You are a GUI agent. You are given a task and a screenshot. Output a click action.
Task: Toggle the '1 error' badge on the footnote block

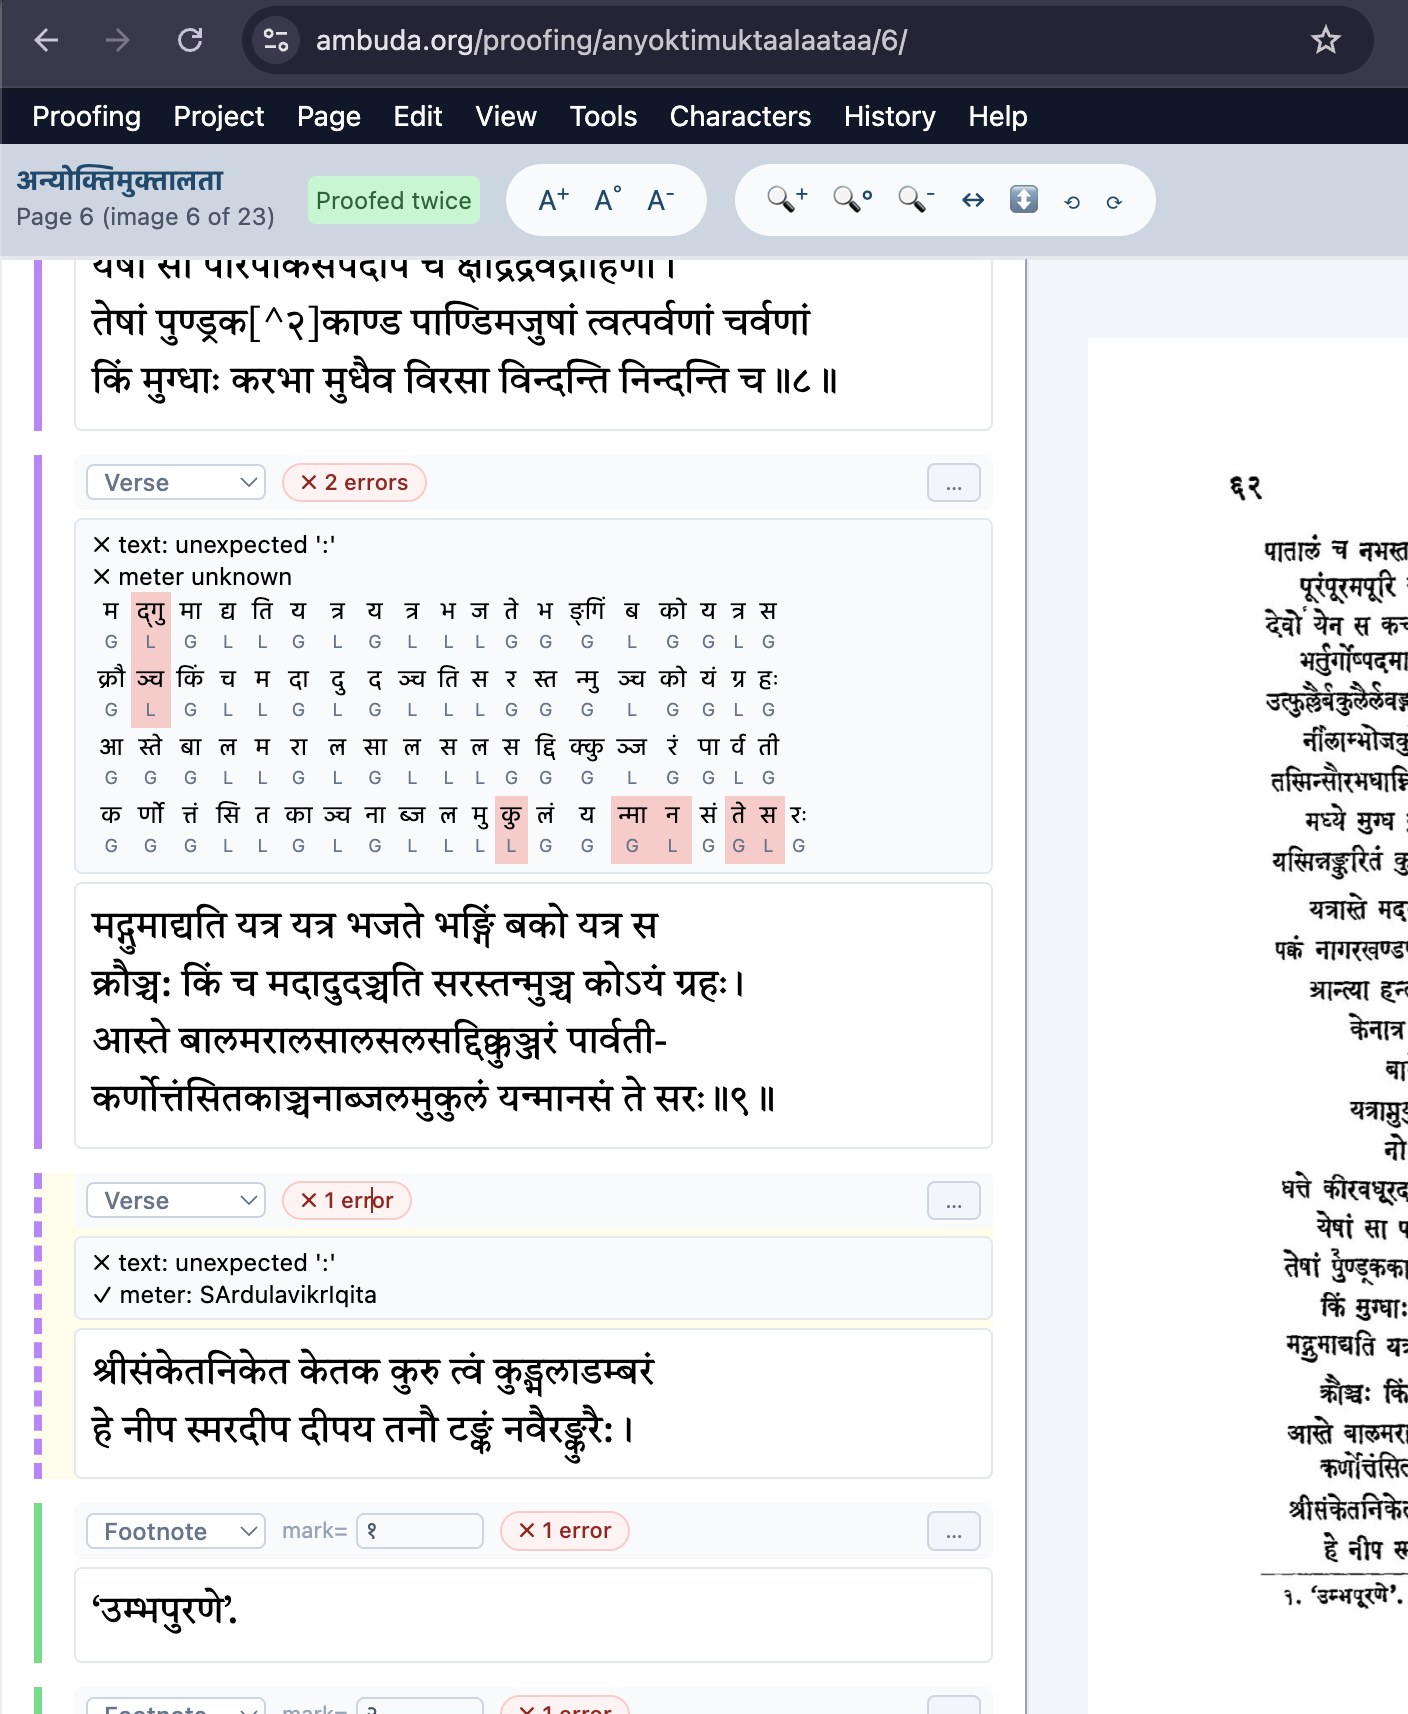click(x=565, y=1531)
